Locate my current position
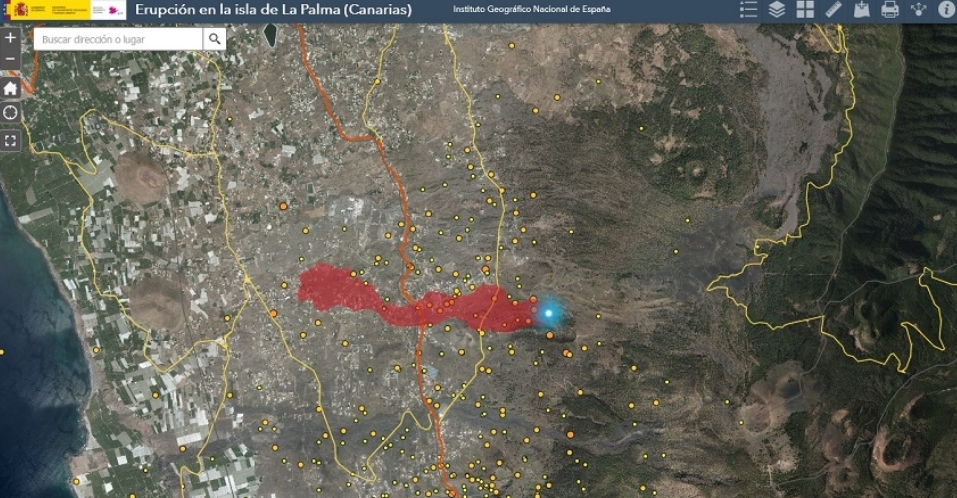The width and height of the screenshot is (957, 498). [10, 112]
